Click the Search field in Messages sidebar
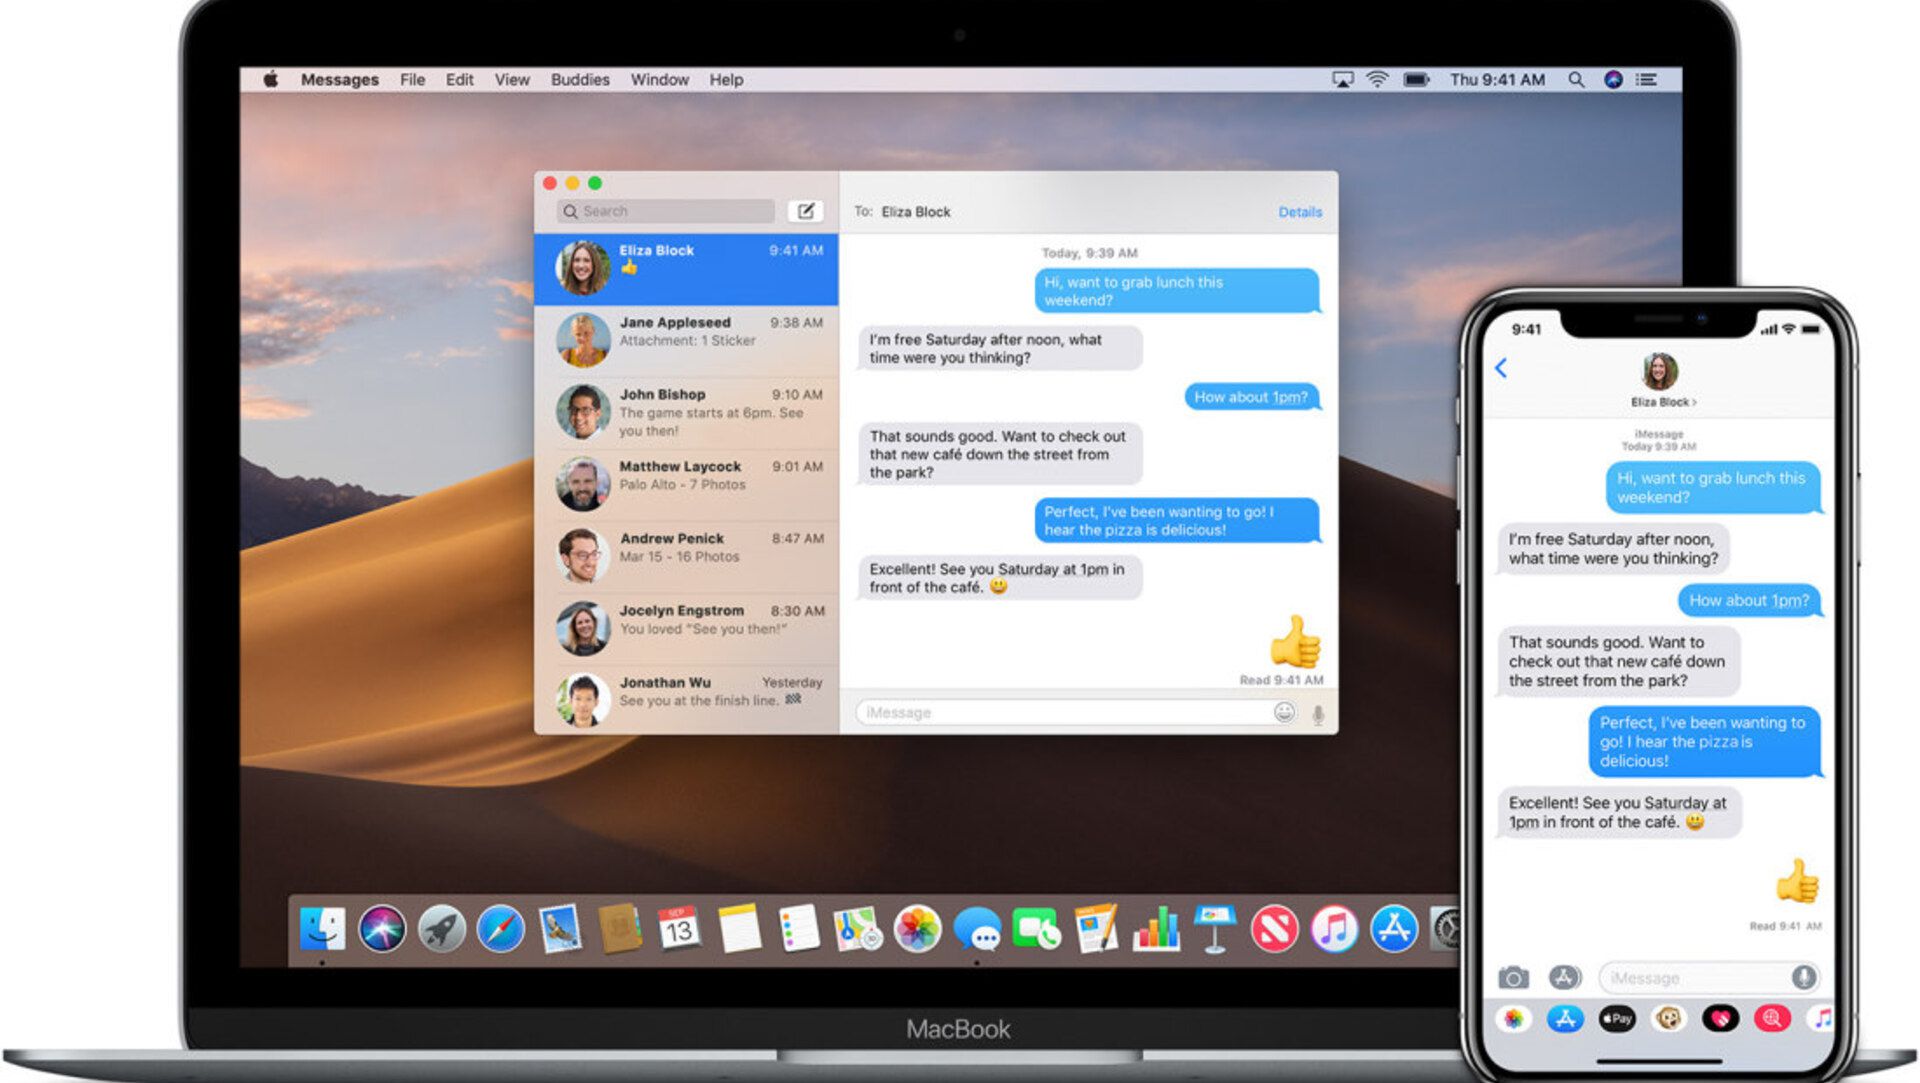 (x=666, y=211)
